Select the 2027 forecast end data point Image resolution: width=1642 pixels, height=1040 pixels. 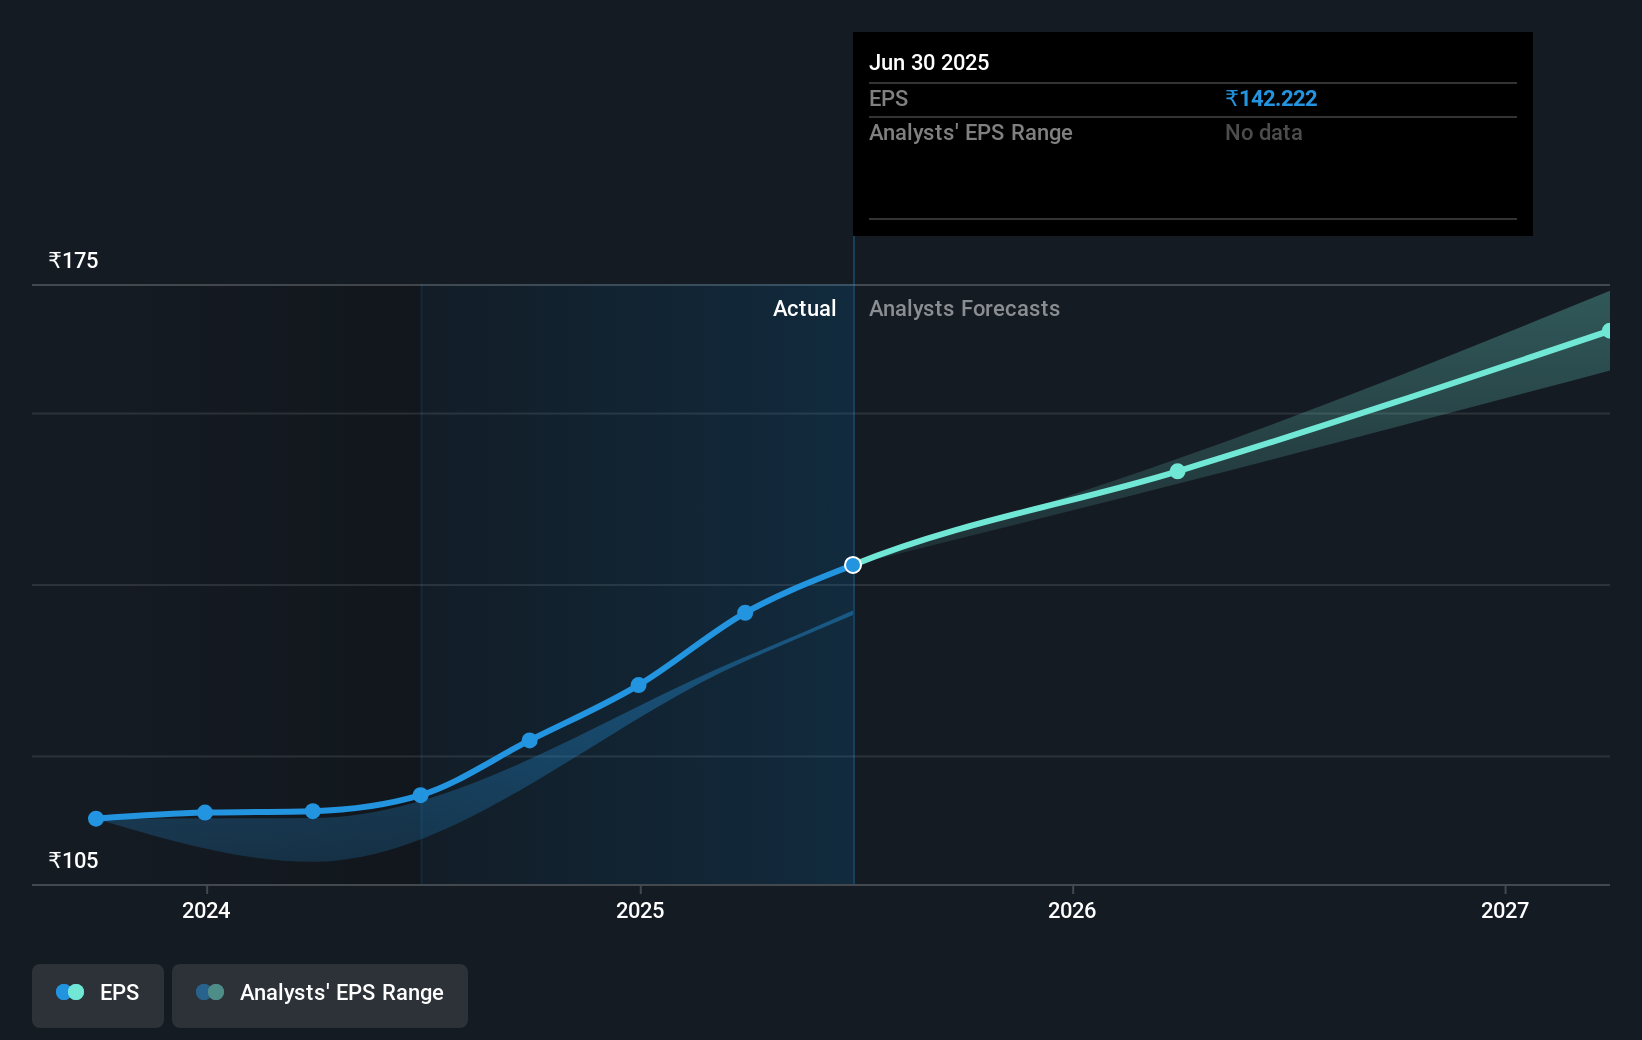(1607, 331)
